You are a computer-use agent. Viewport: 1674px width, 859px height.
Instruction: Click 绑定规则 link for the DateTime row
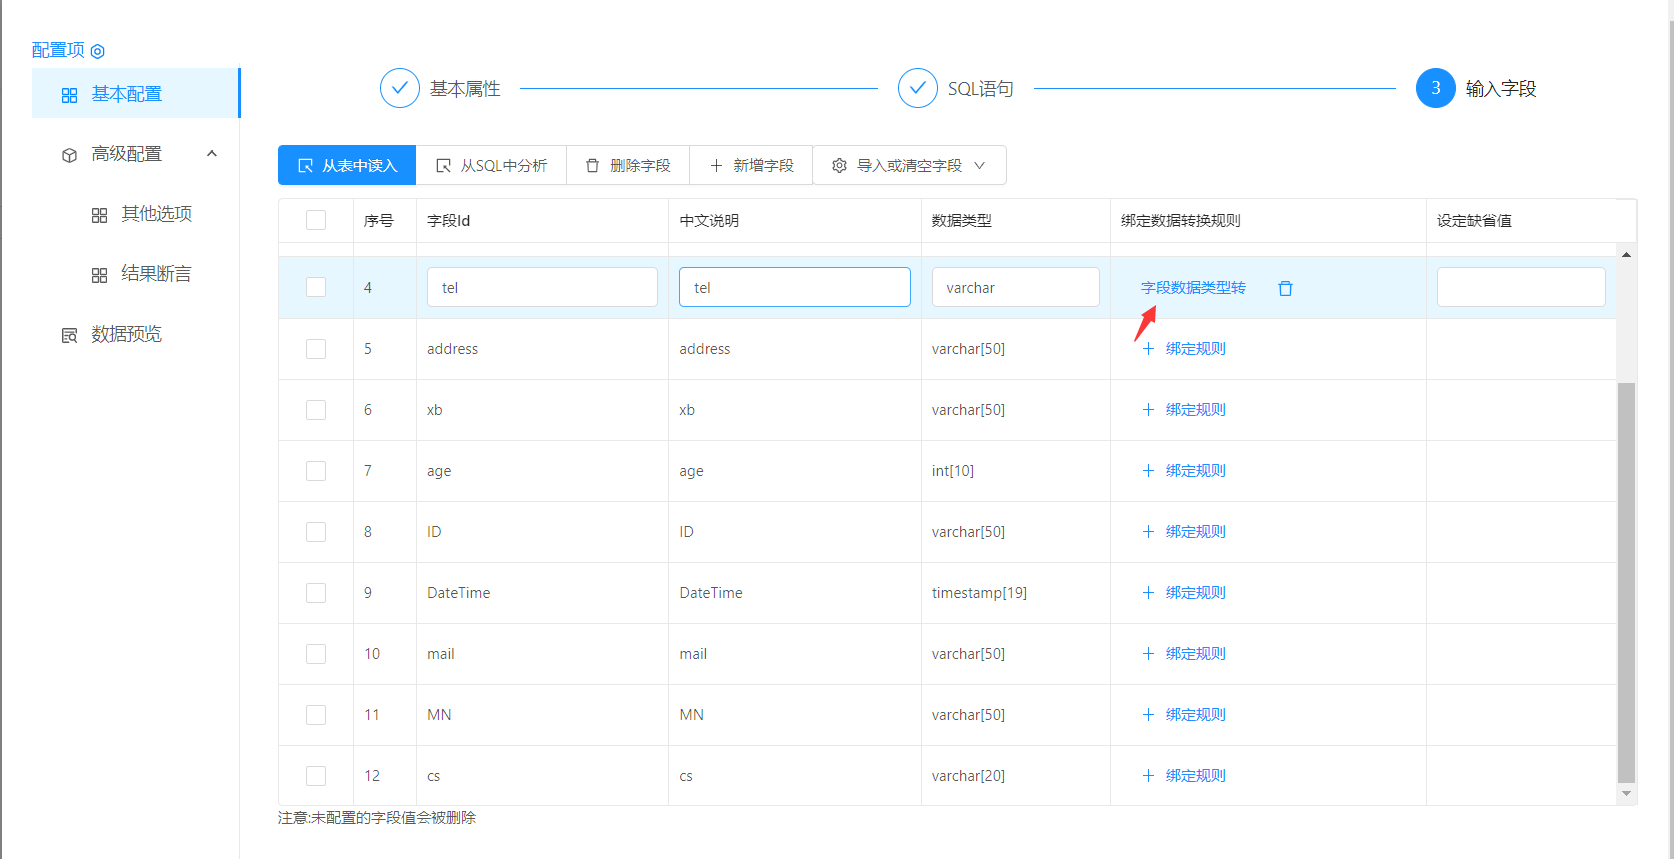tap(1195, 593)
